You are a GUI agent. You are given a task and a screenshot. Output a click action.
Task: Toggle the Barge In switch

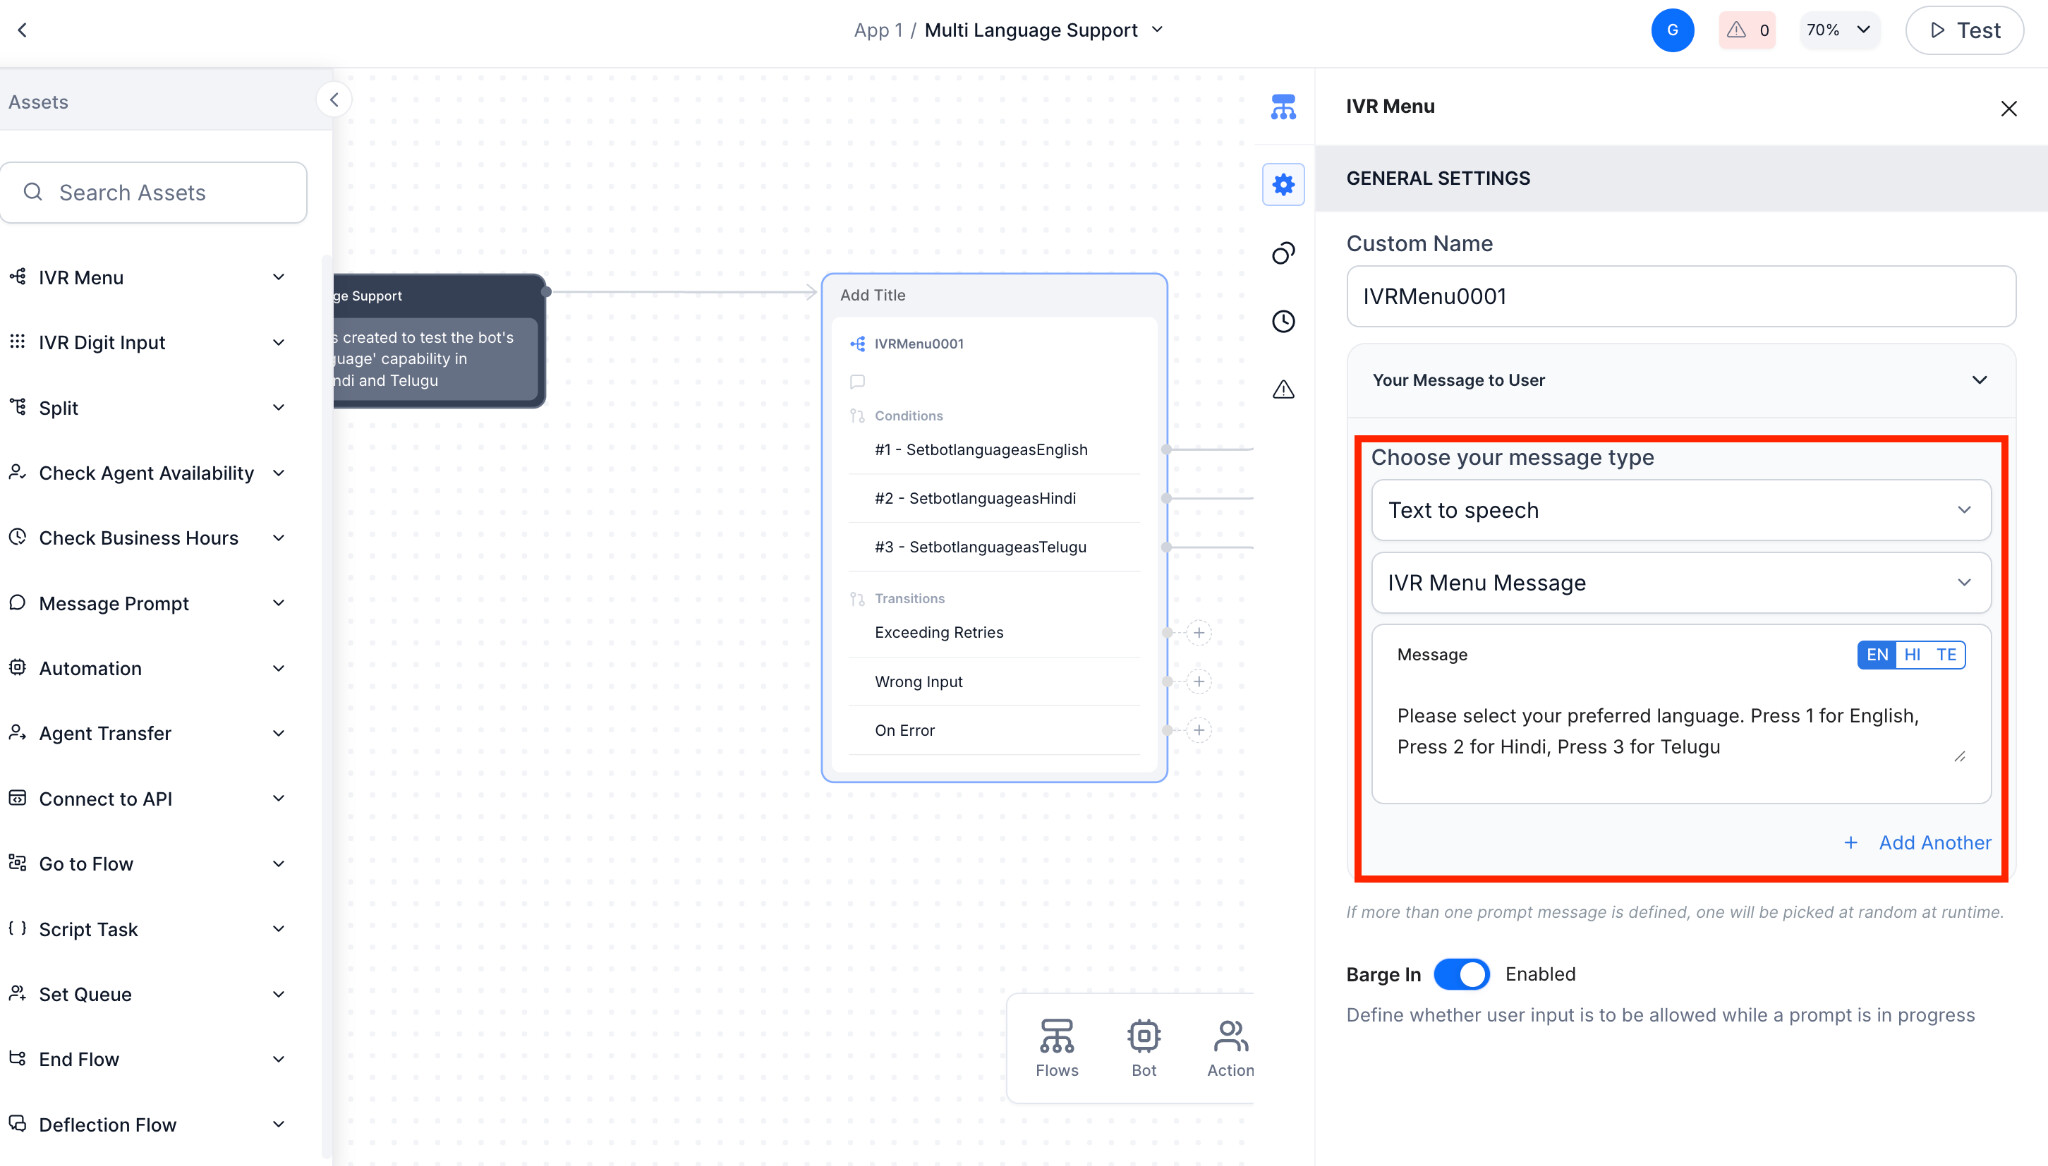[x=1461, y=974]
